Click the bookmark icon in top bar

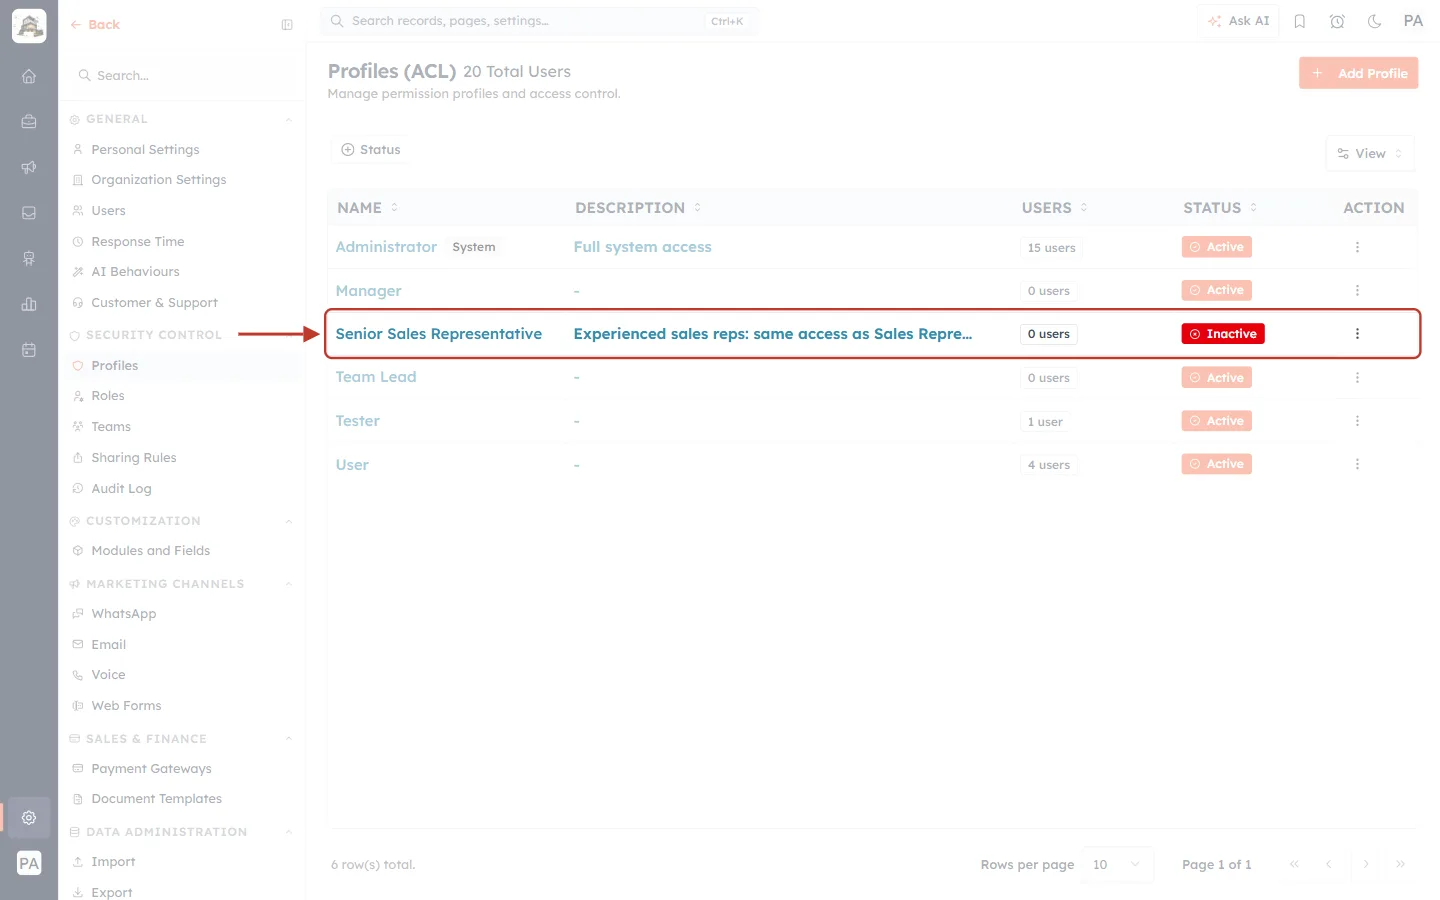[1300, 21]
